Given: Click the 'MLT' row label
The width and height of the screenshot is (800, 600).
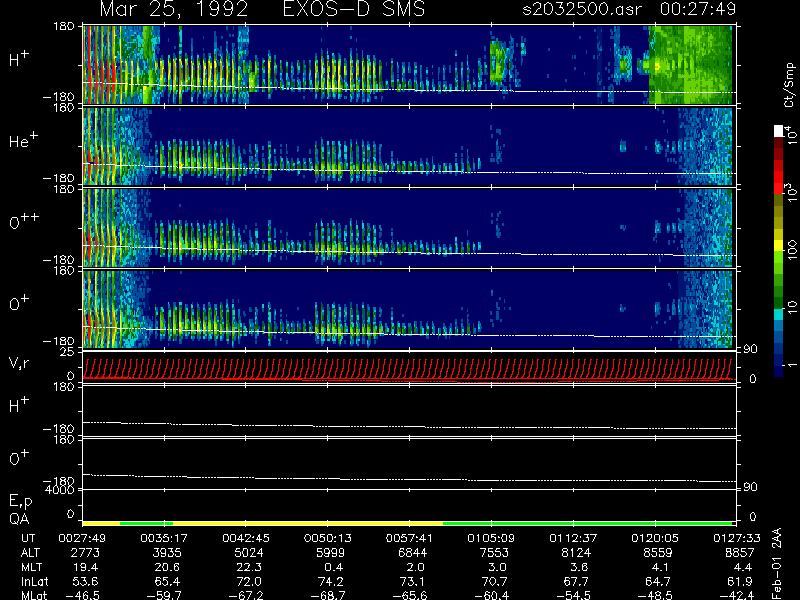Looking at the screenshot, I should point(32,567).
